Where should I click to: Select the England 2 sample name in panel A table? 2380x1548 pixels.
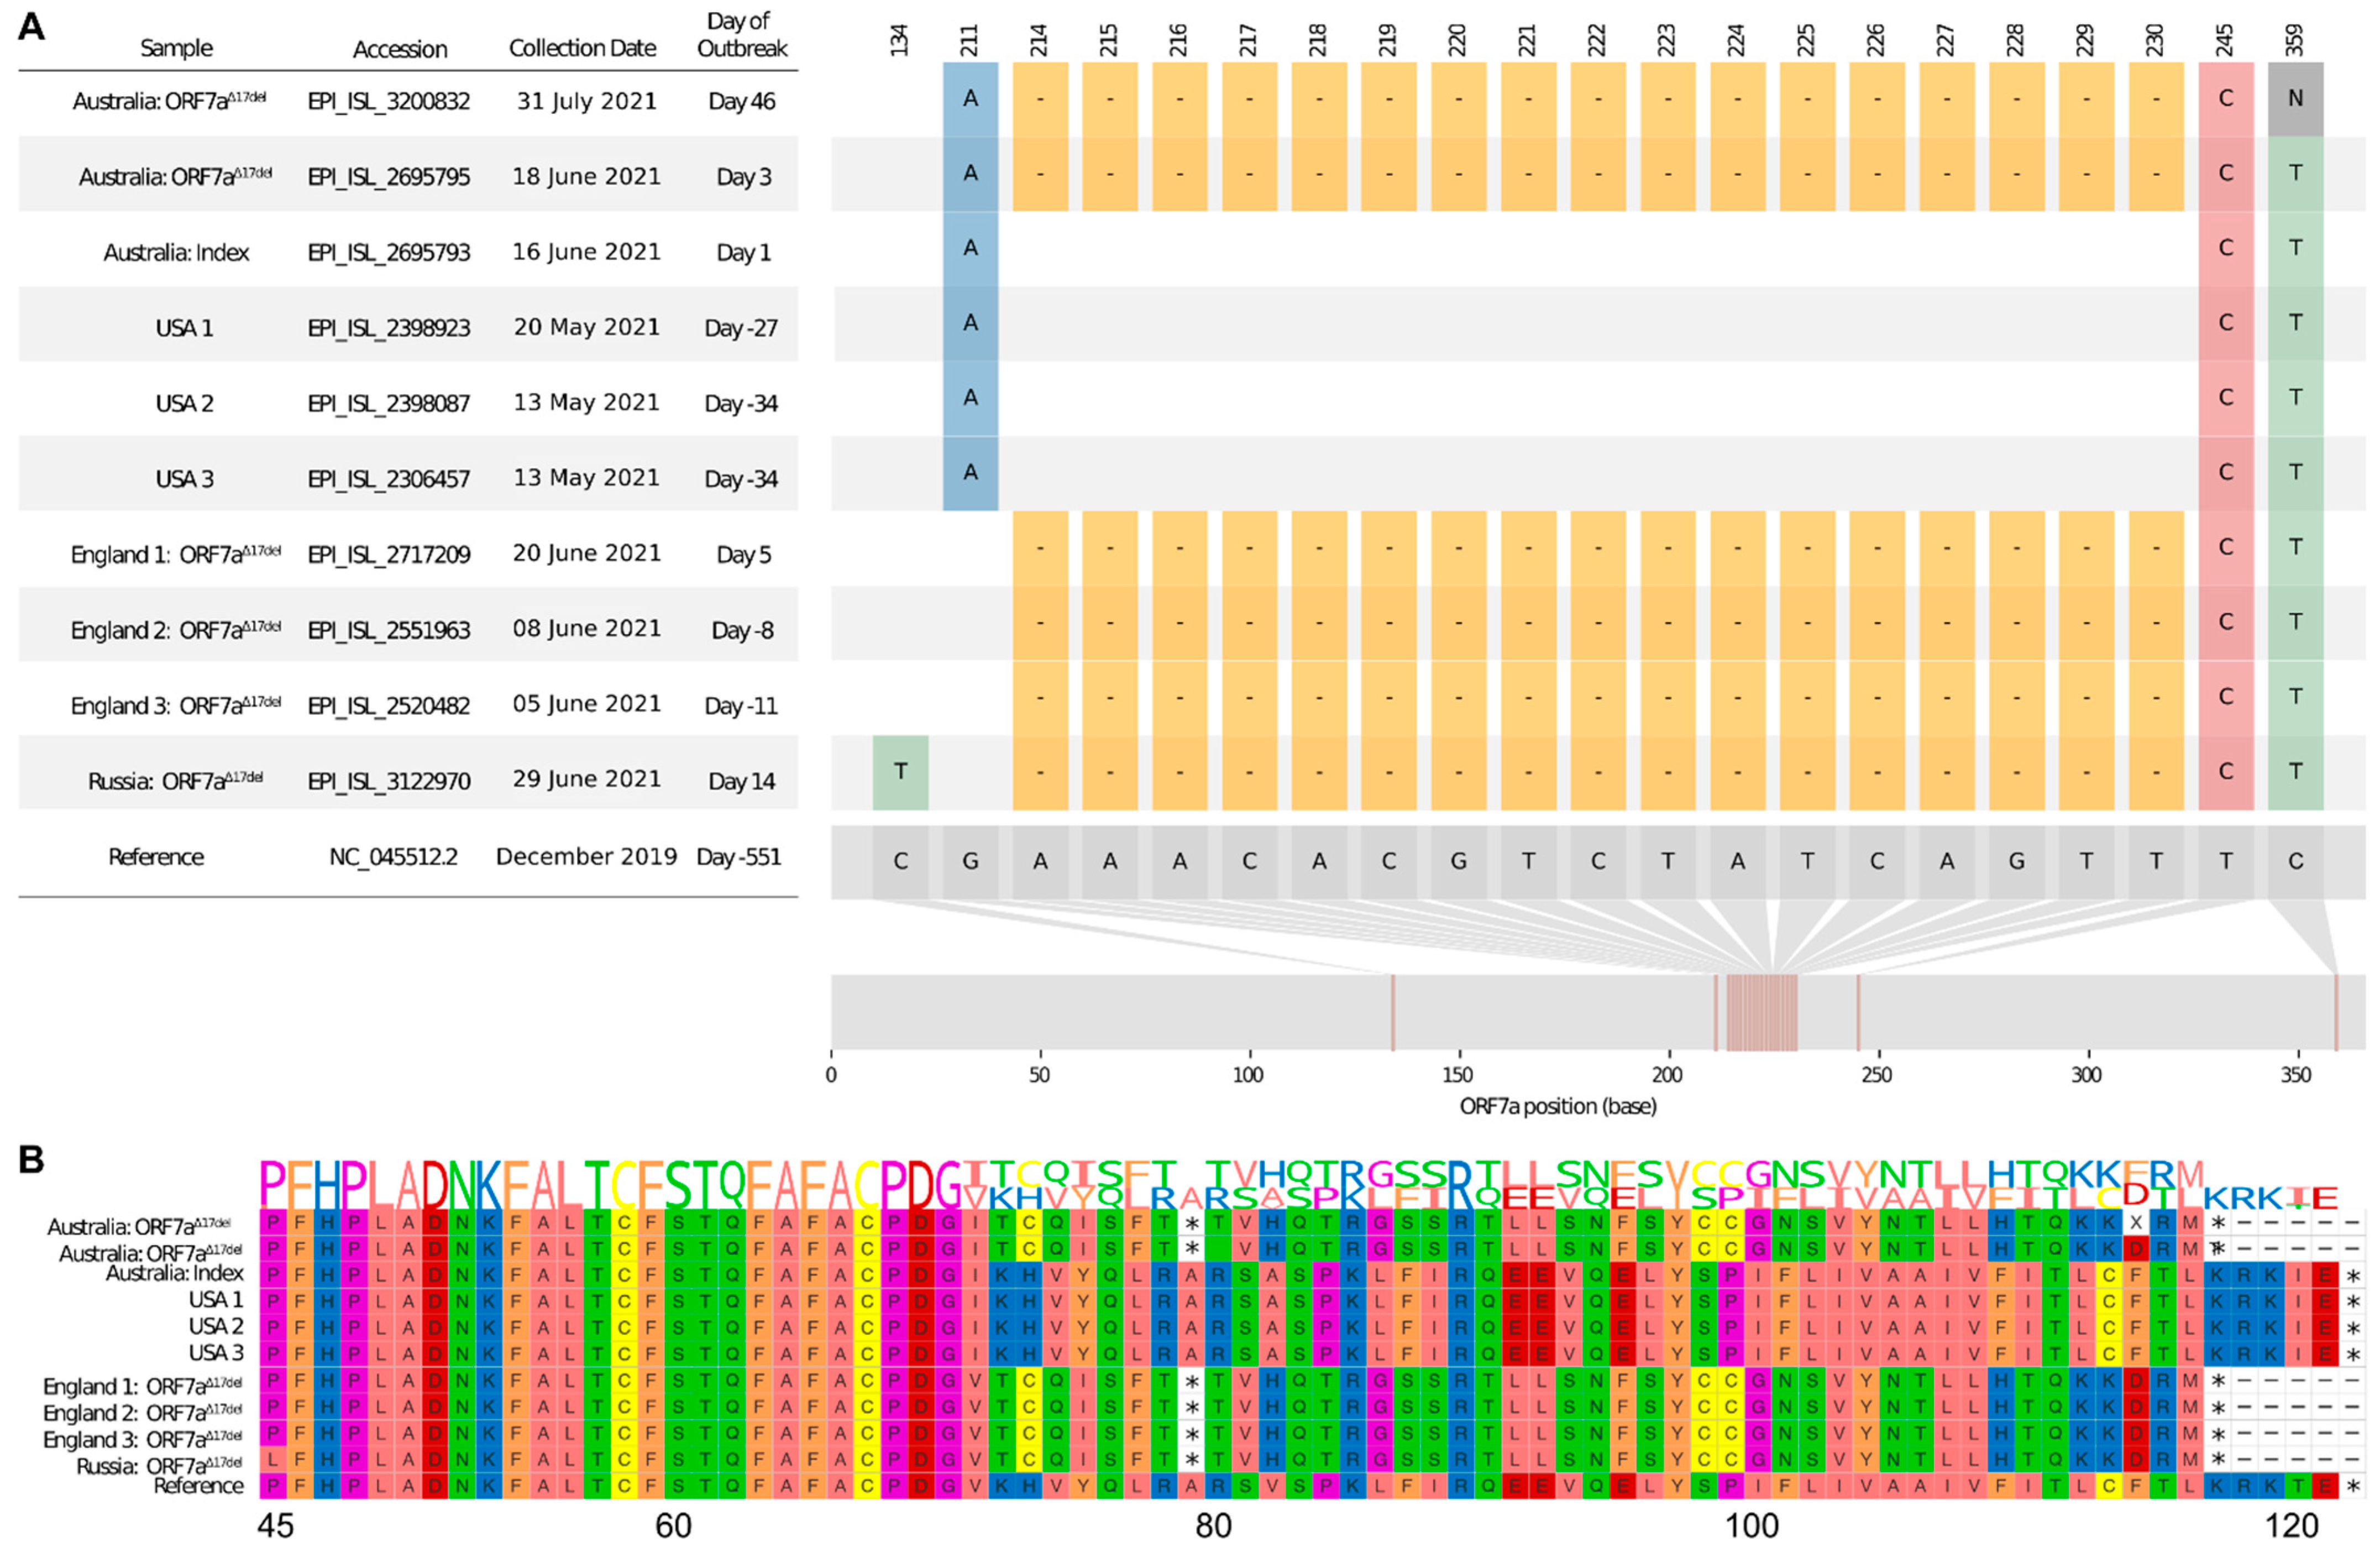click(176, 629)
